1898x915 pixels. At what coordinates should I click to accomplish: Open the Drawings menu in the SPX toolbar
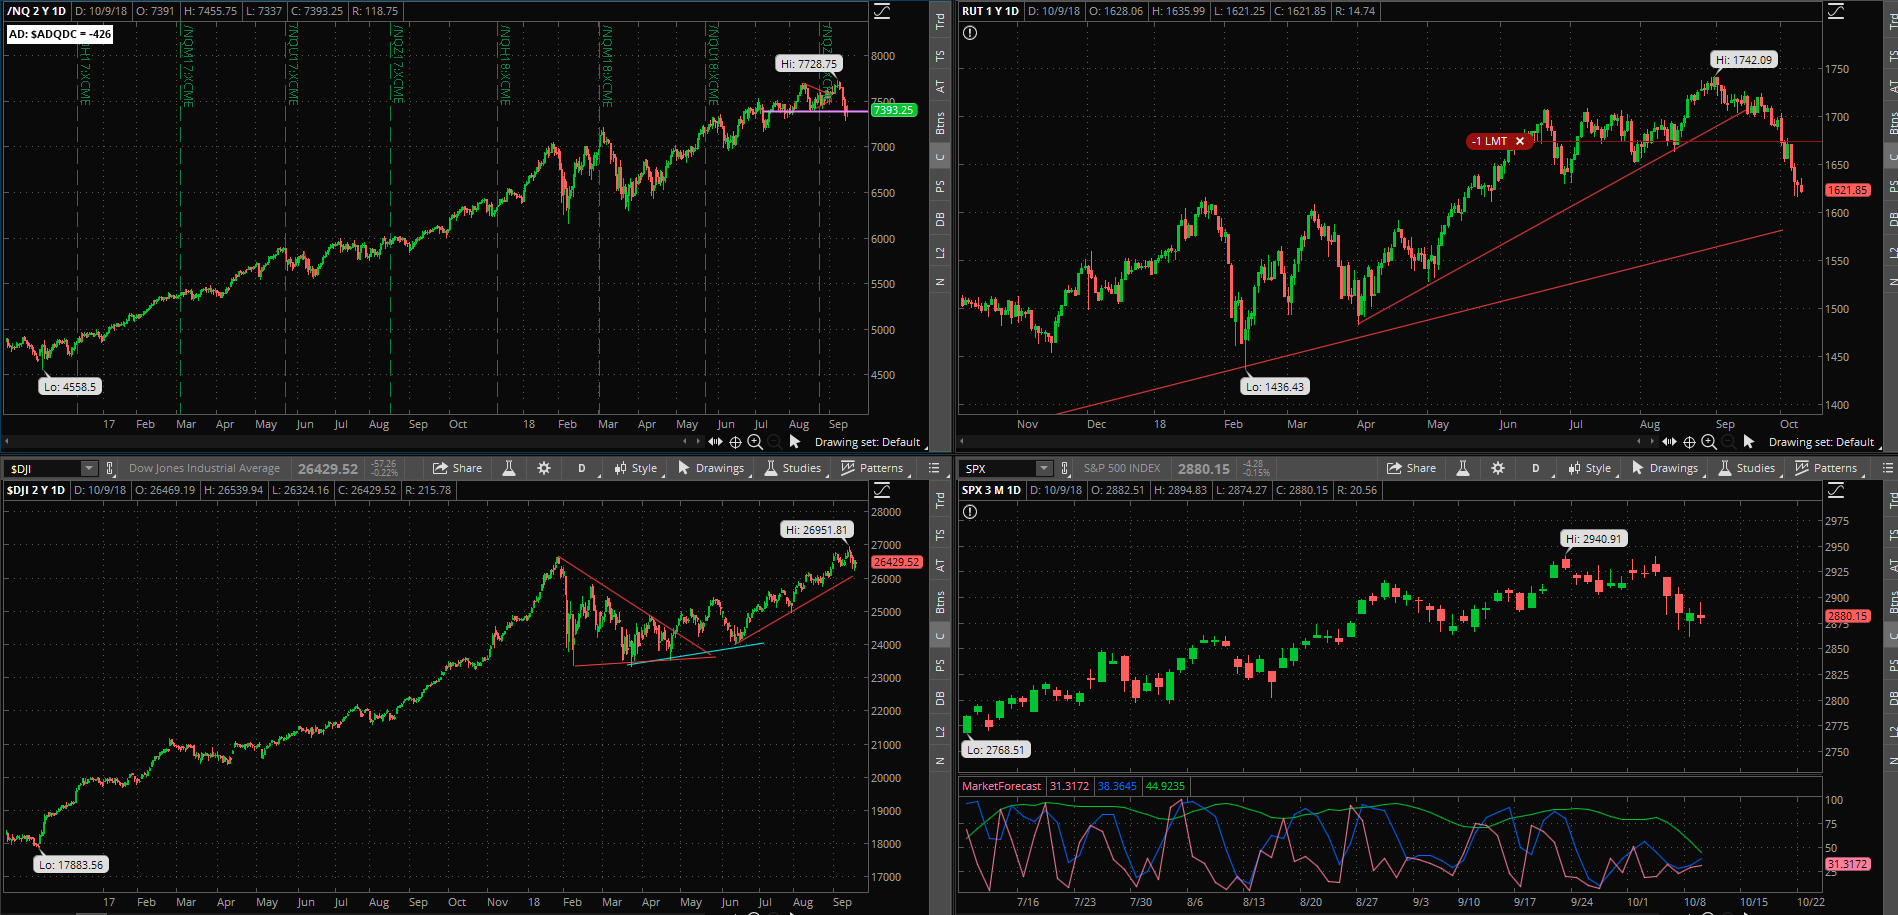pyautogui.click(x=1665, y=468)
